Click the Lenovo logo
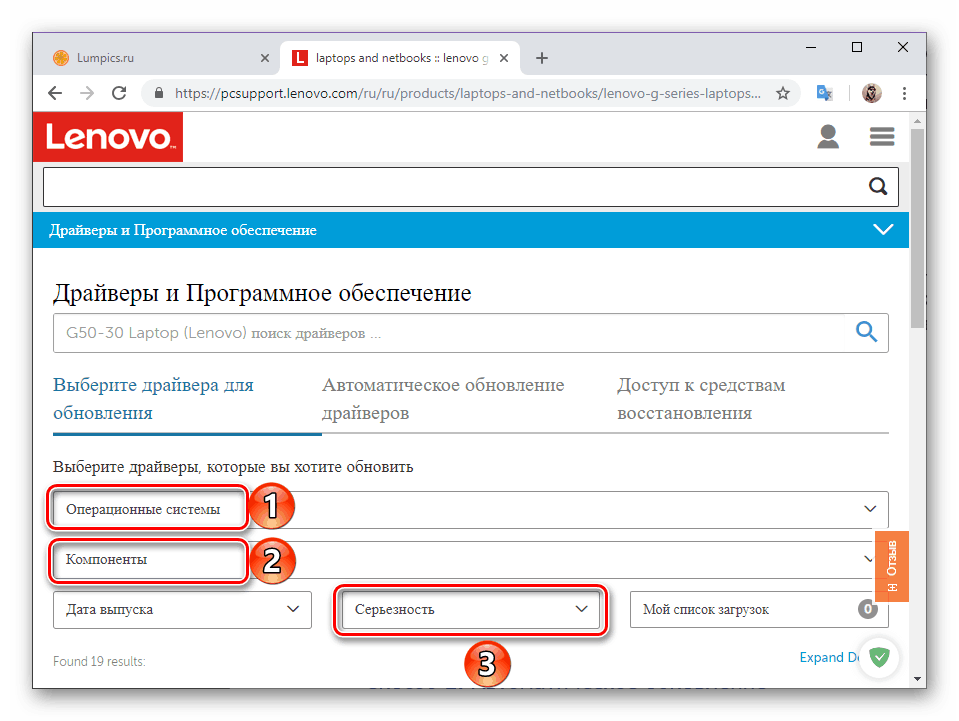 pos(108,137)
